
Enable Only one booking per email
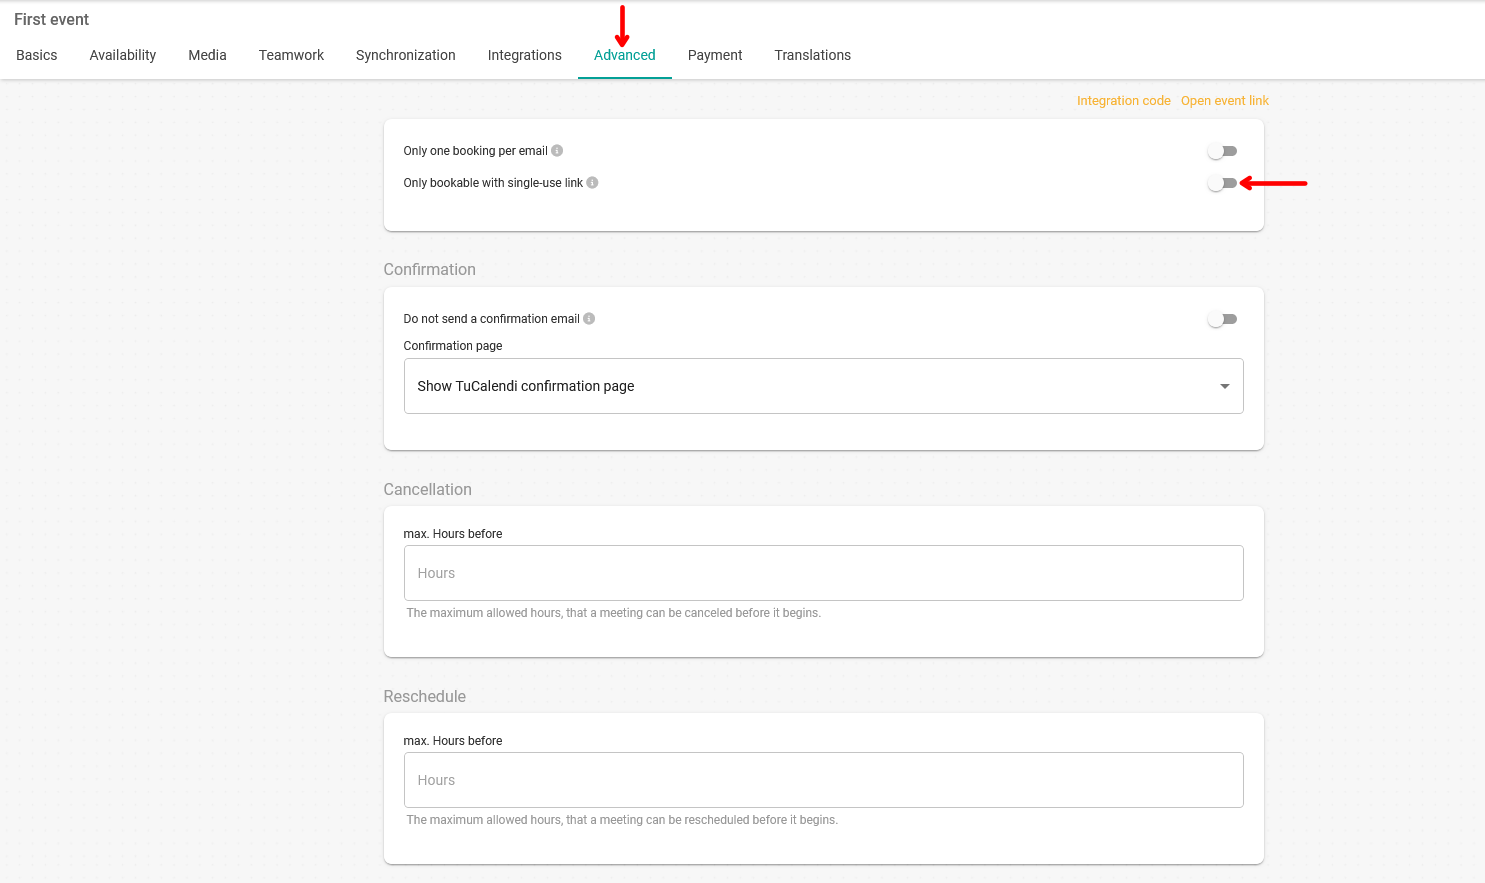click(x=1222, y=151)
